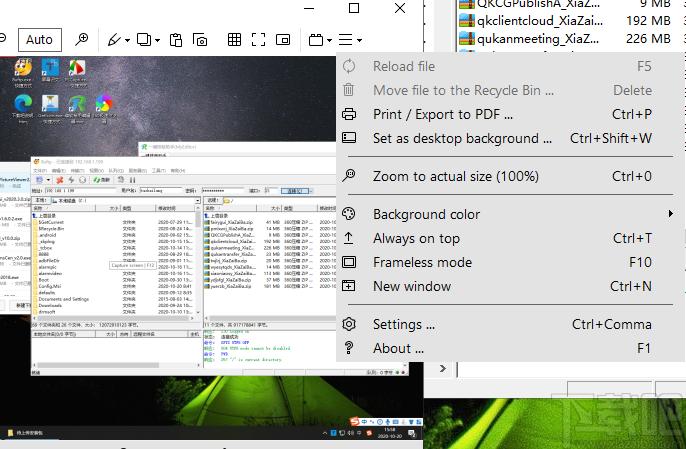This screenshot has width=686, height=449.
Task: Open Settings from the menu
Action: click(510, 324)
